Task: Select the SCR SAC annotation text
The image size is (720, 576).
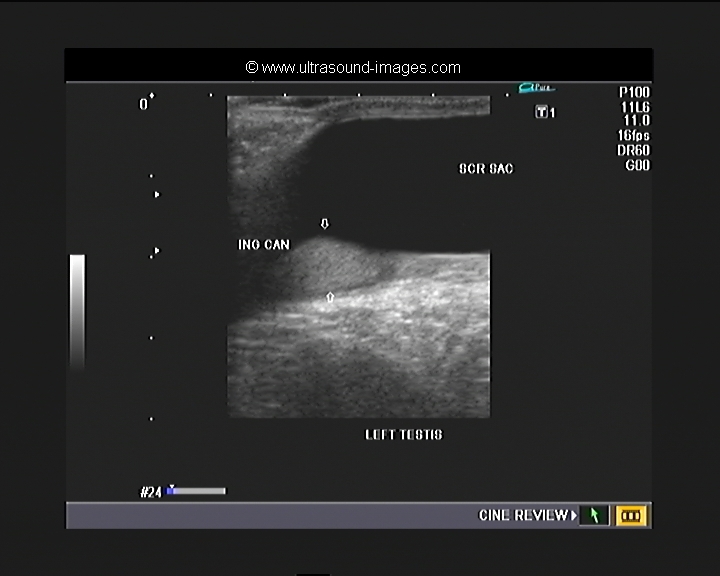Action: point(485,169)
